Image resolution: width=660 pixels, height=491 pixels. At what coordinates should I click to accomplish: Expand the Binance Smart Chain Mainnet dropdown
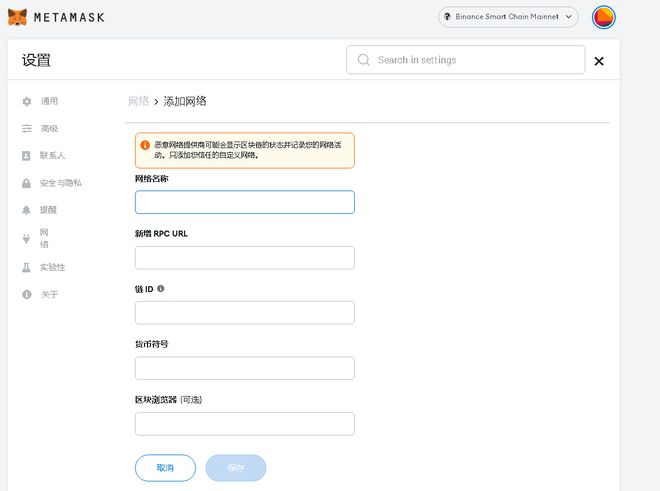coord(508,17)
